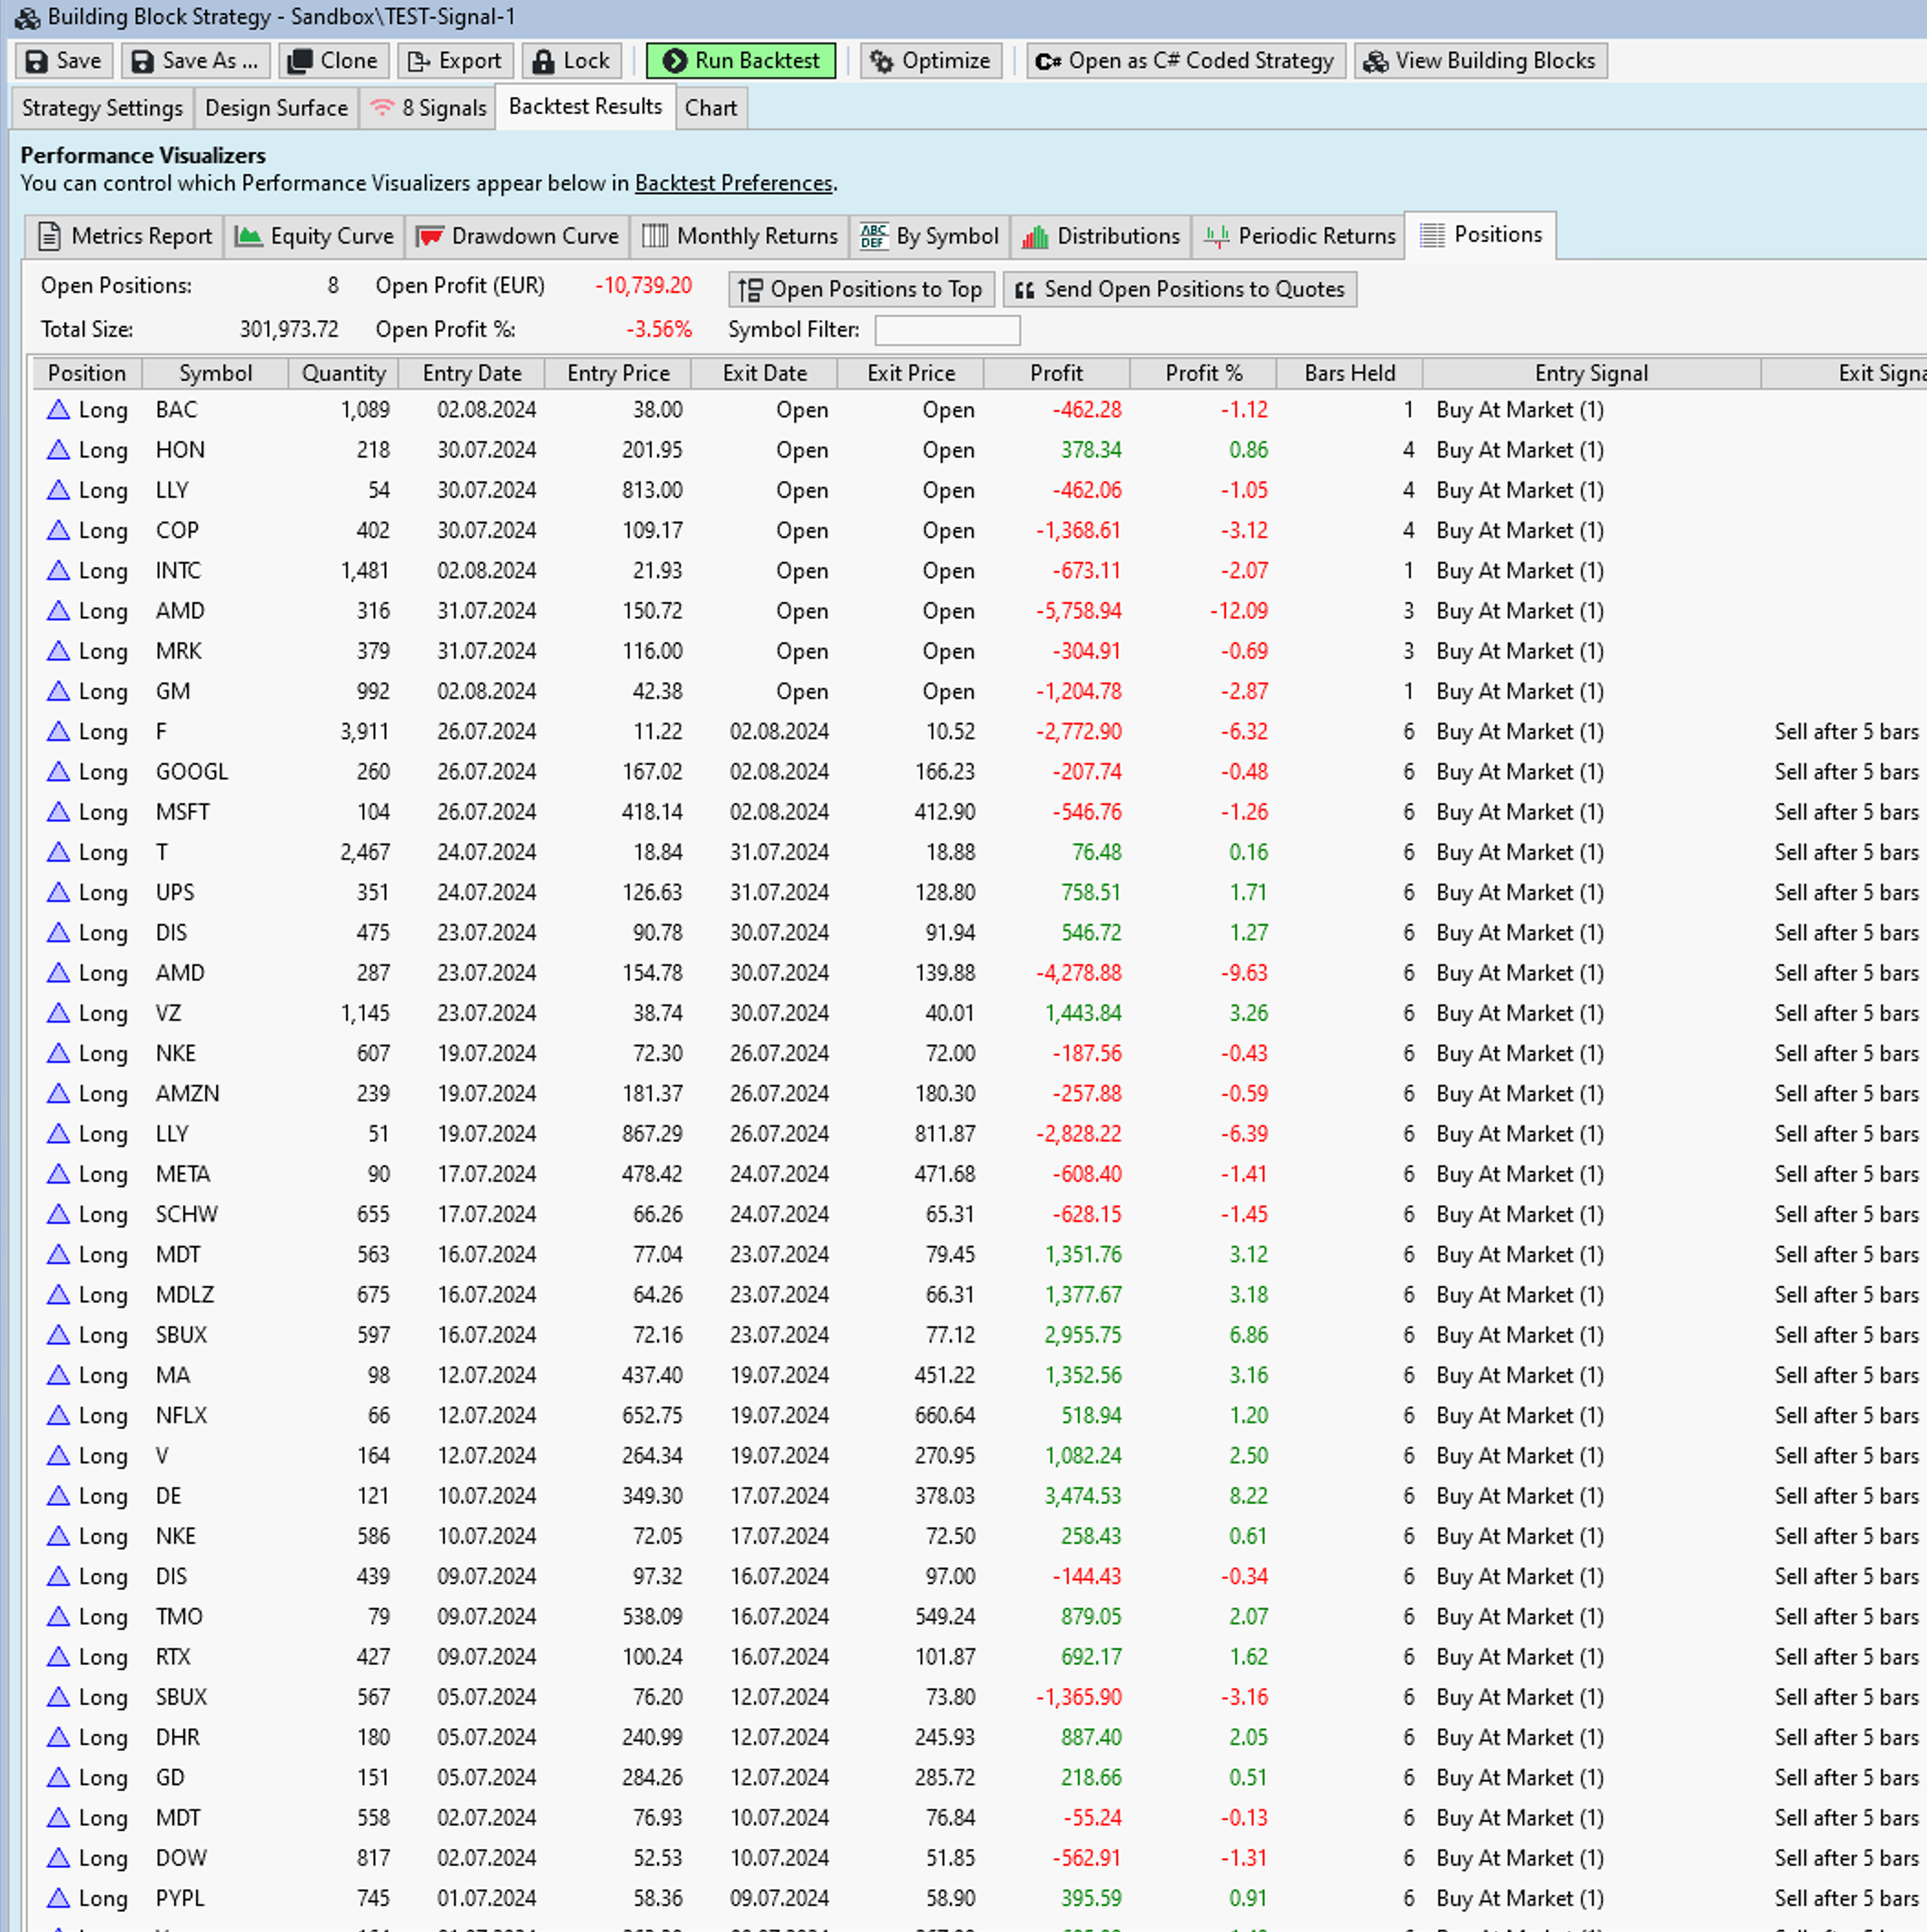Viewport: 1927px width, 1932px height.
Task: Click Long triangle icon of AMZN row
Action: click(58, 1094)
